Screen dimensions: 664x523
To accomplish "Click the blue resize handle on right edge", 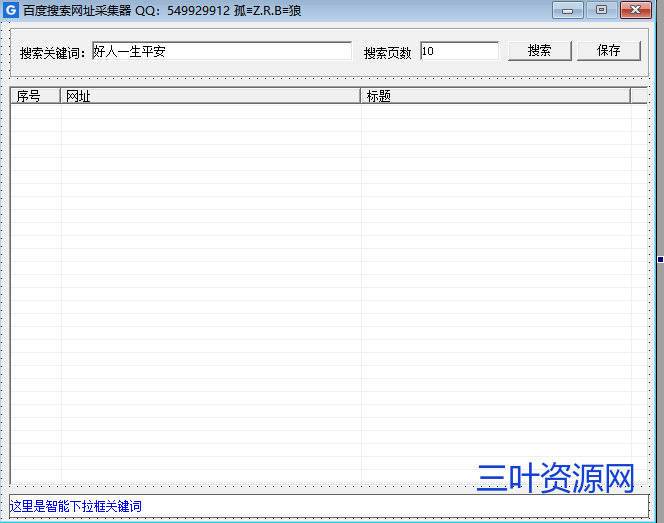I will point(660,259).
